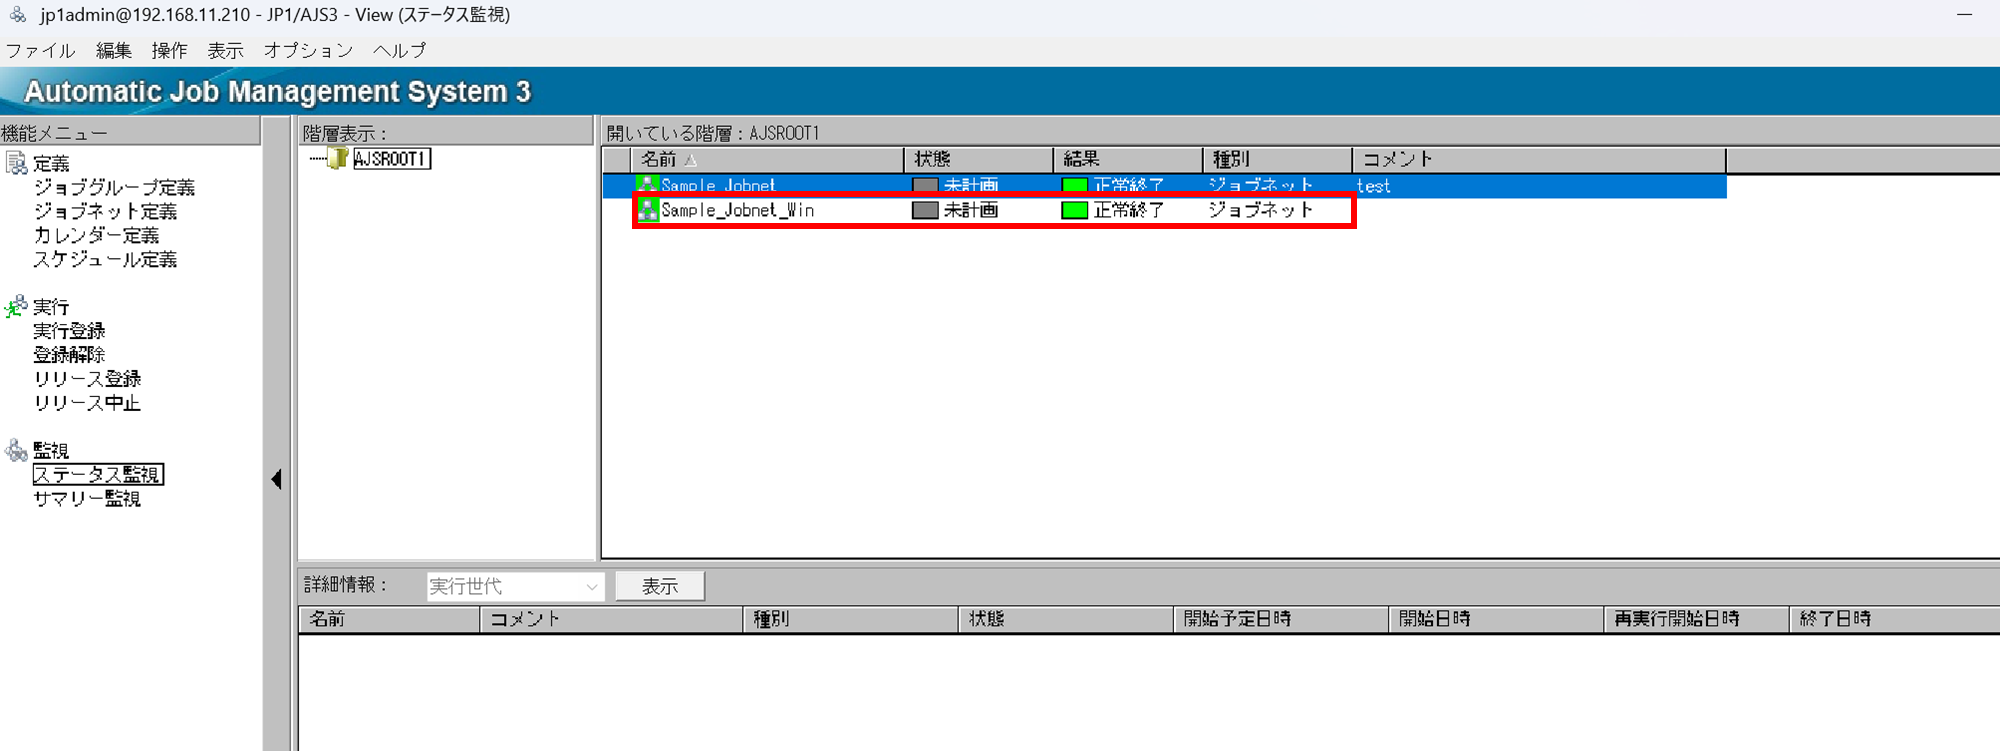Select AJSROOT1 in hierarchy tree
Screen dimensions: 2000x751
[391, 159]
